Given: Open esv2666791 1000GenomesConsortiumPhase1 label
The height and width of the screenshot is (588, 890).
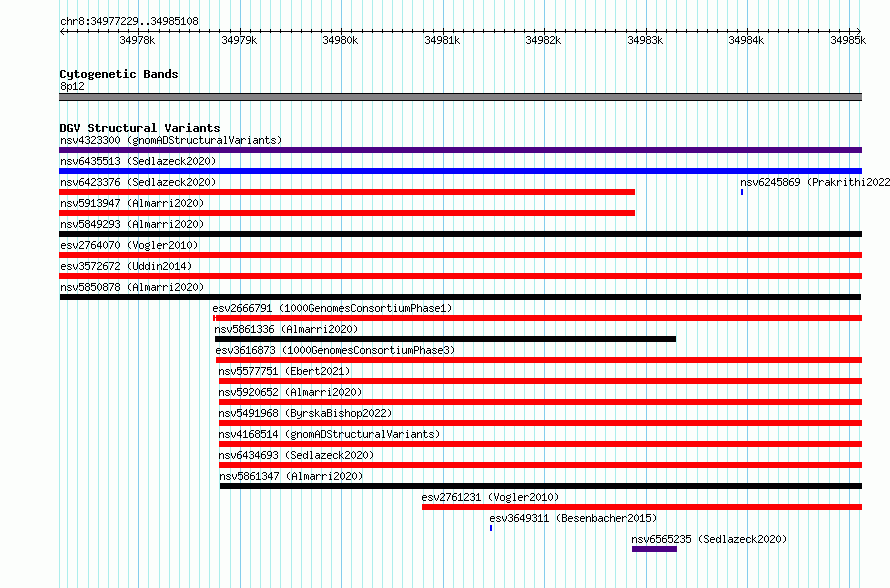Looking at the screenshot, I should tap(332, 308).
